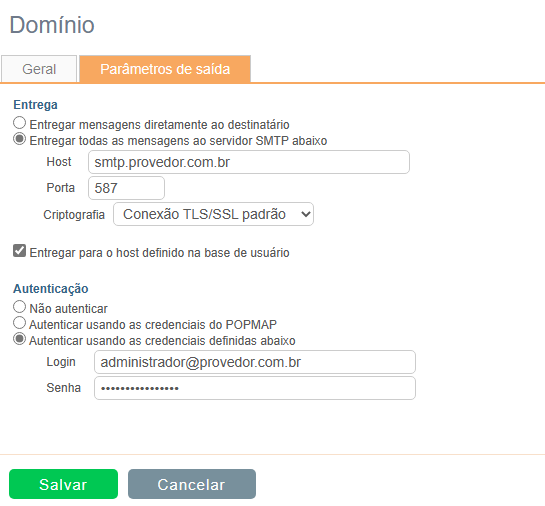Screen dimensions: 545x506
Task: Save with the Salvar button
Action: pyautogui.click(x=64, y=484)
